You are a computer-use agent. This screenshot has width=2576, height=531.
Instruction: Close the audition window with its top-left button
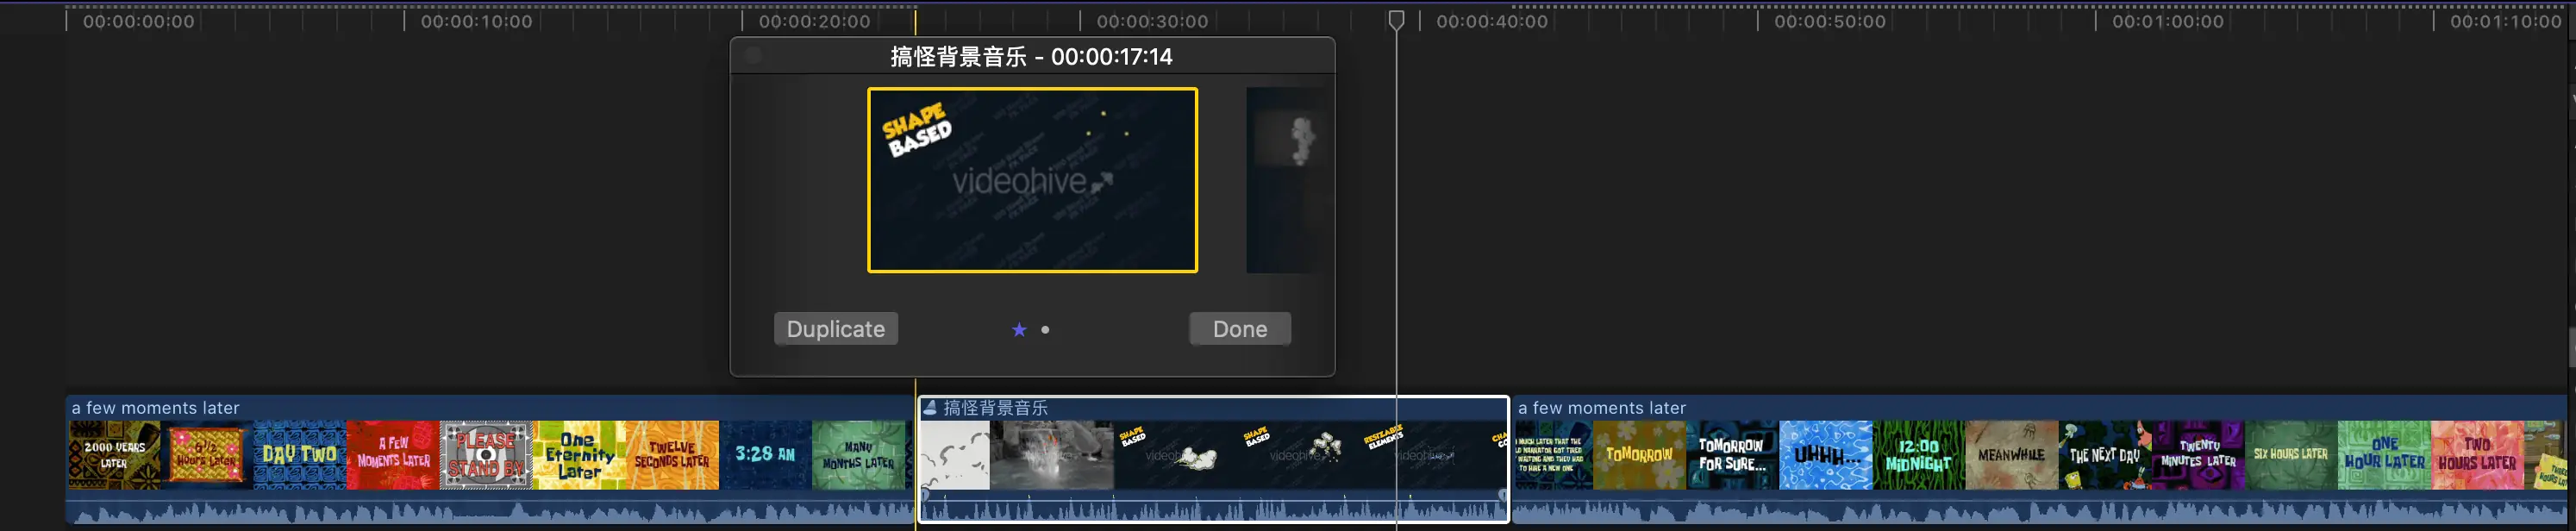tap(754, 56)
